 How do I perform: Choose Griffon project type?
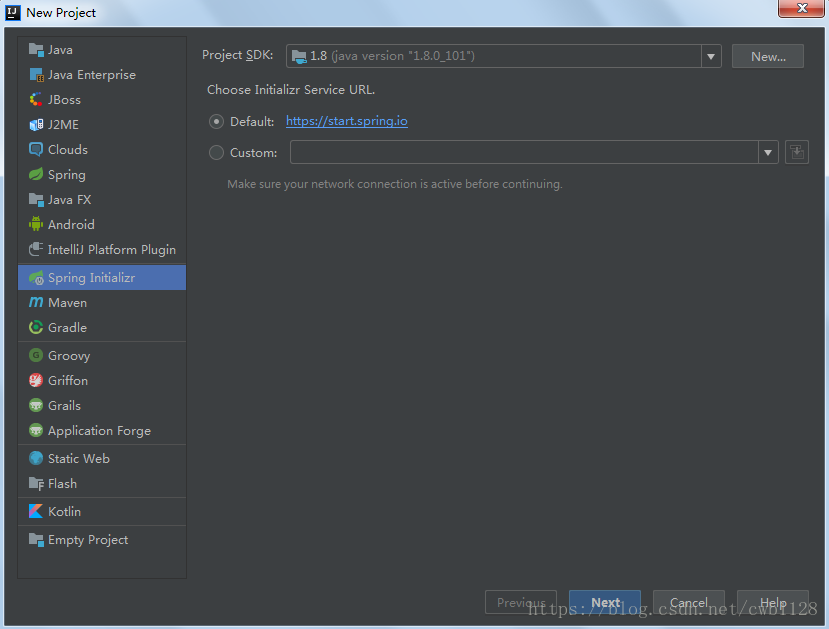click(x=102, y=380)
